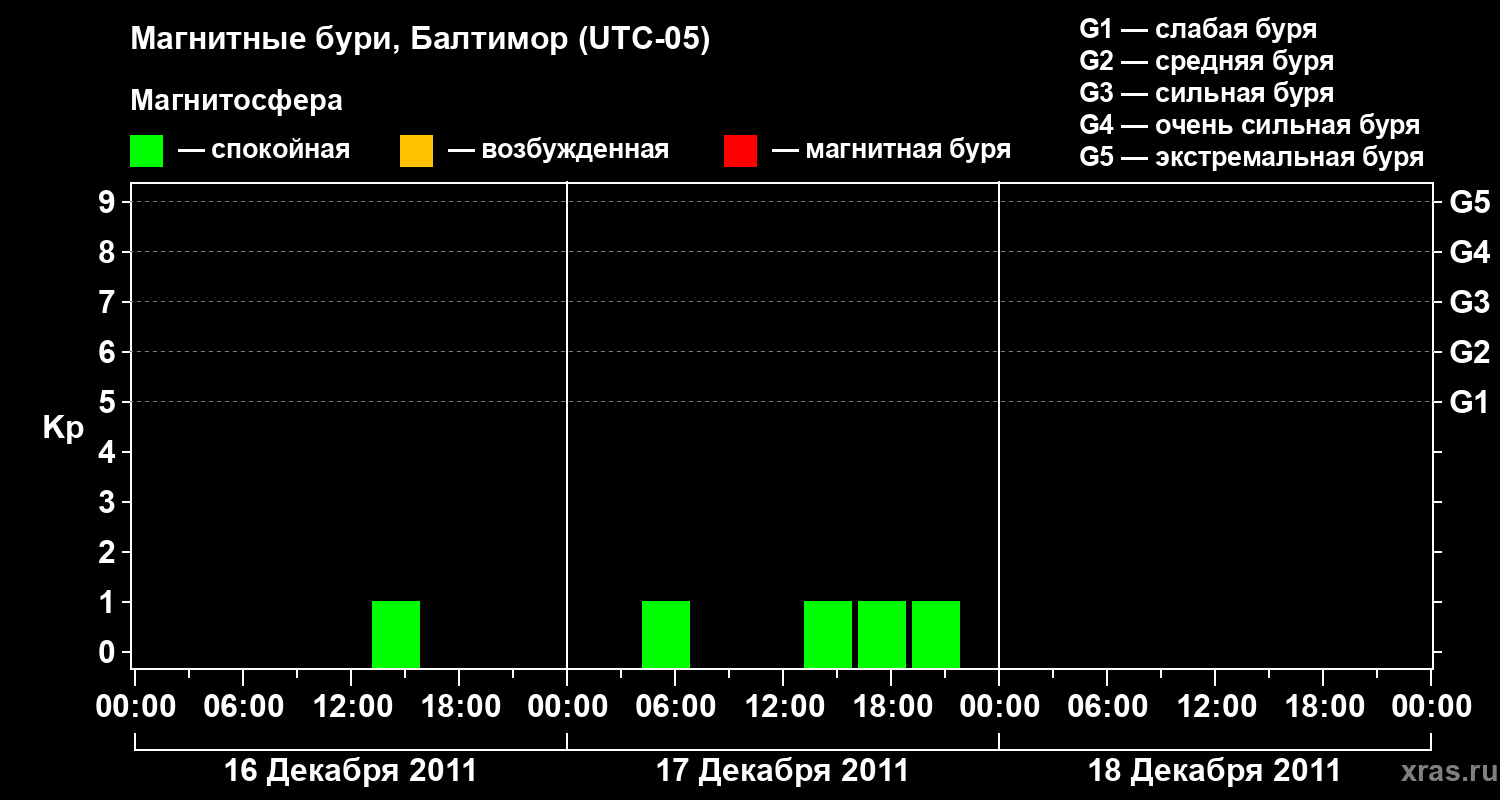Click the G2 label on the right axis
The image size is (1500, 800).
tap(1469, 352)
